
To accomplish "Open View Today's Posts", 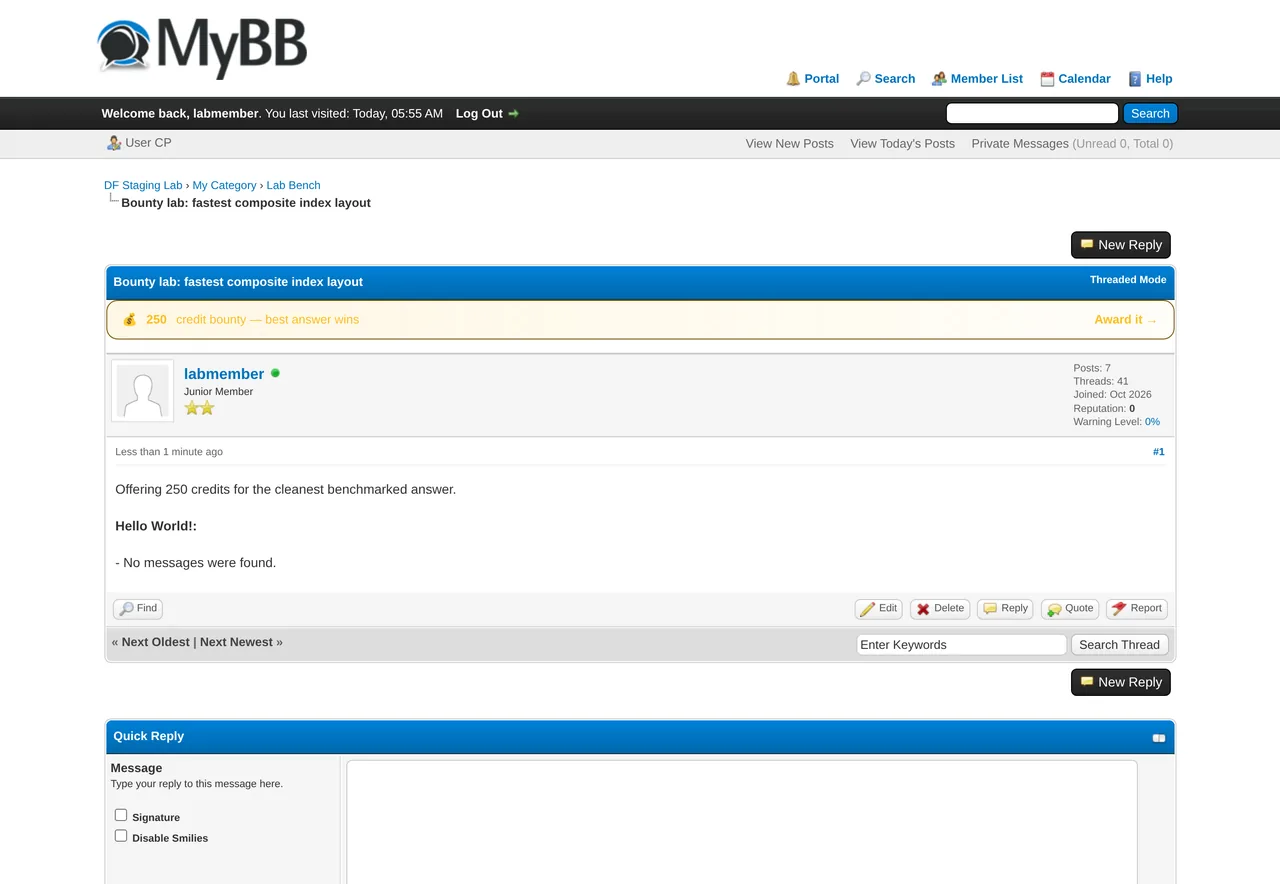I will pyautogui.click(x=903, y=144).
